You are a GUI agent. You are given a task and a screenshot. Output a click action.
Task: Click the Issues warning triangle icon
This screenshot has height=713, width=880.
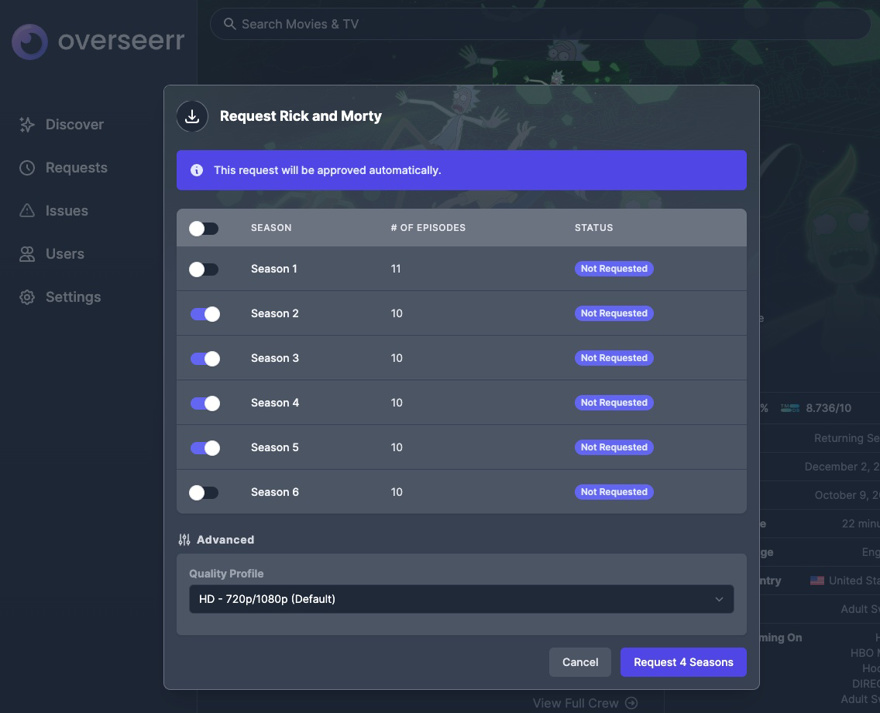coord(27,211)
